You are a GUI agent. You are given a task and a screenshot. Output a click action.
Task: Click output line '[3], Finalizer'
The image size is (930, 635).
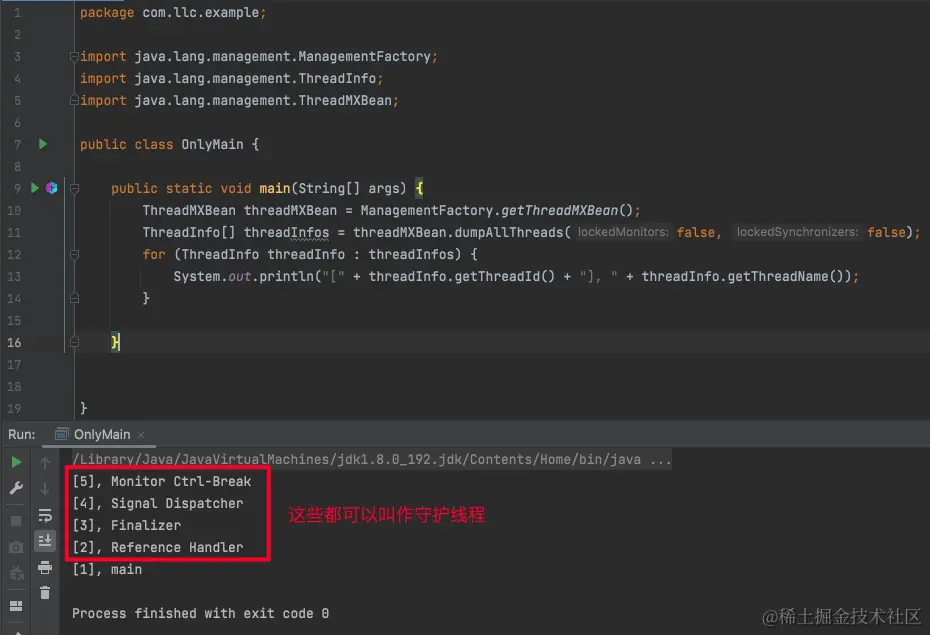126,525
